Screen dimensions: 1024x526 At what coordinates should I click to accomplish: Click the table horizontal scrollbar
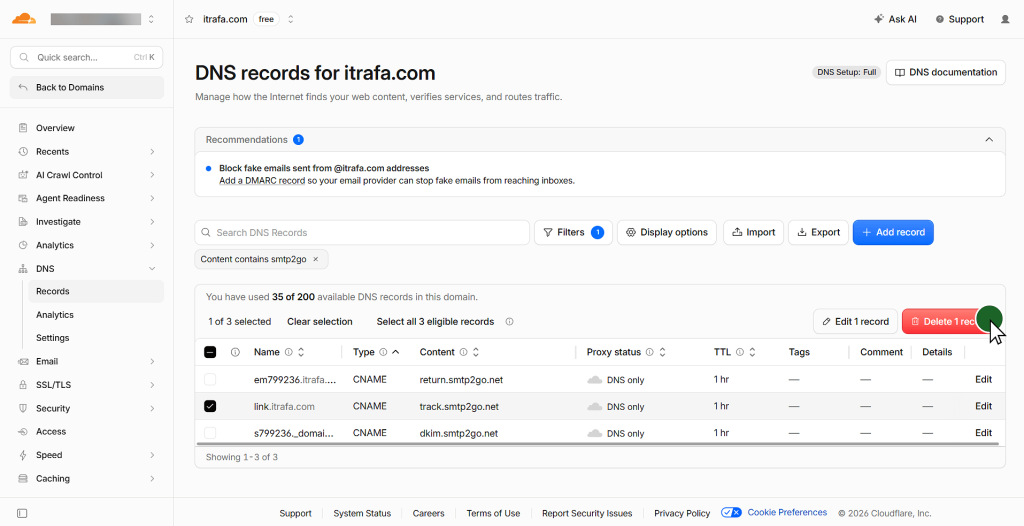598,444
